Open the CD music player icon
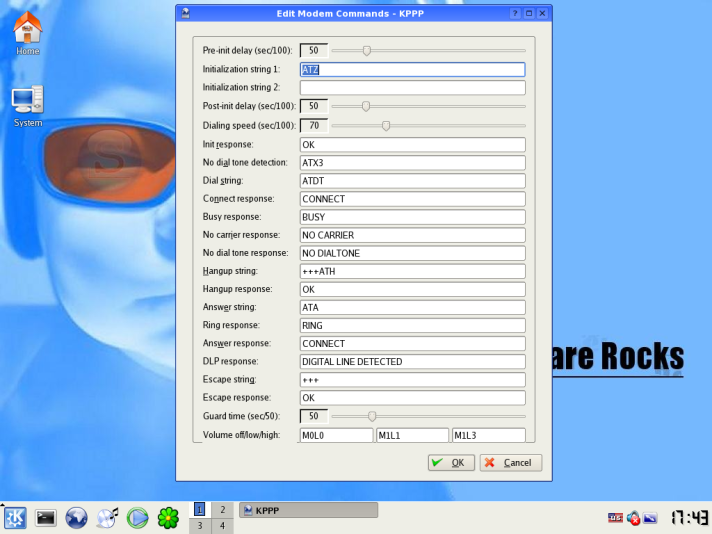712x534 pixels. tap(107, 518)
